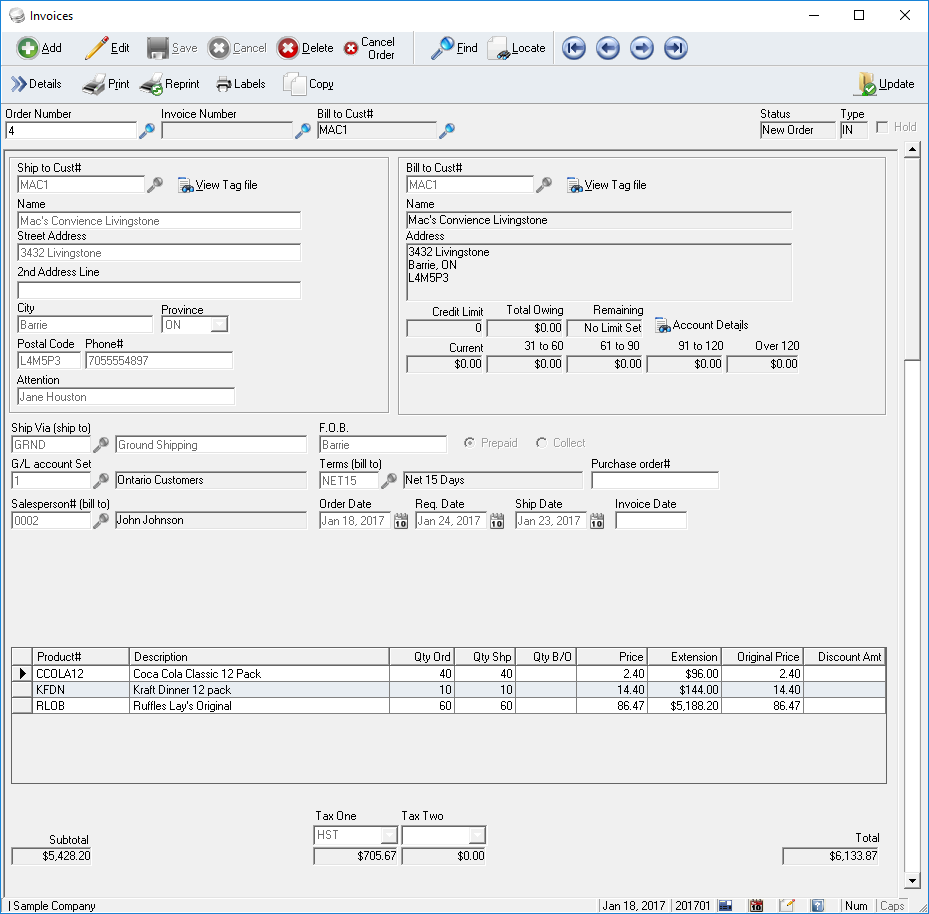Select the Prepaid radio button

469,443
